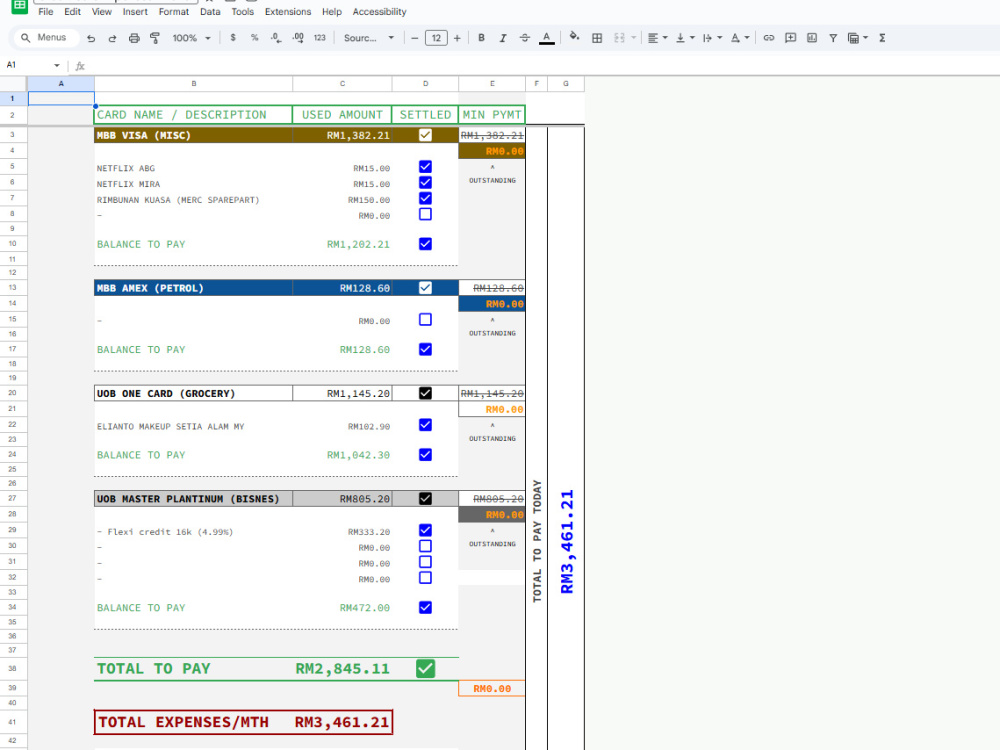Search the Menus box
This screenshot has width=1000, height=750.
point(47,38)
